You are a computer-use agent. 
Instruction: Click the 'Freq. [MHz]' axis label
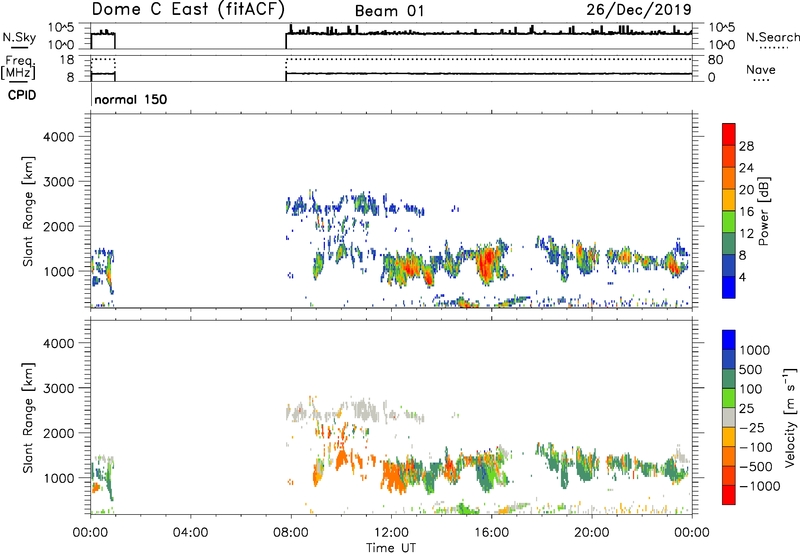point(18,68)
